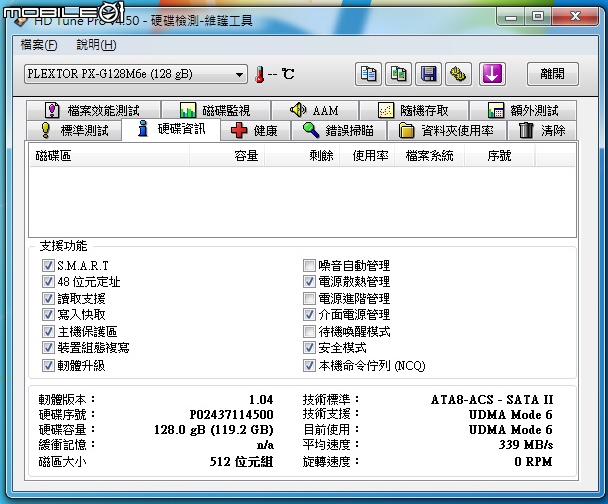Toggle the 電源散熱管理 checkbox
The image size is (608, 504).
tap(309, 282)
